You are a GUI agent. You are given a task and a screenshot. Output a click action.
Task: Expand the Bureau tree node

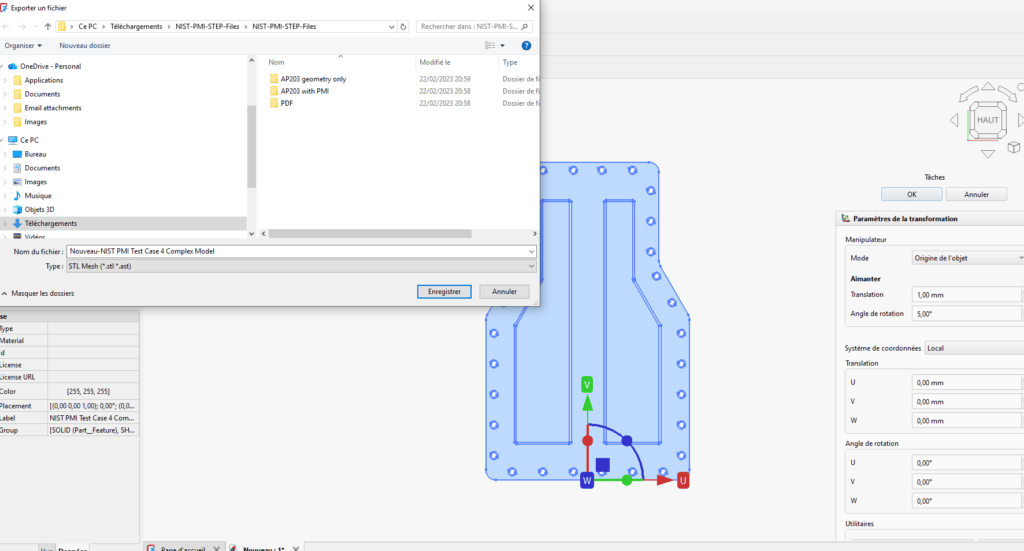click(x=5, y=155)
